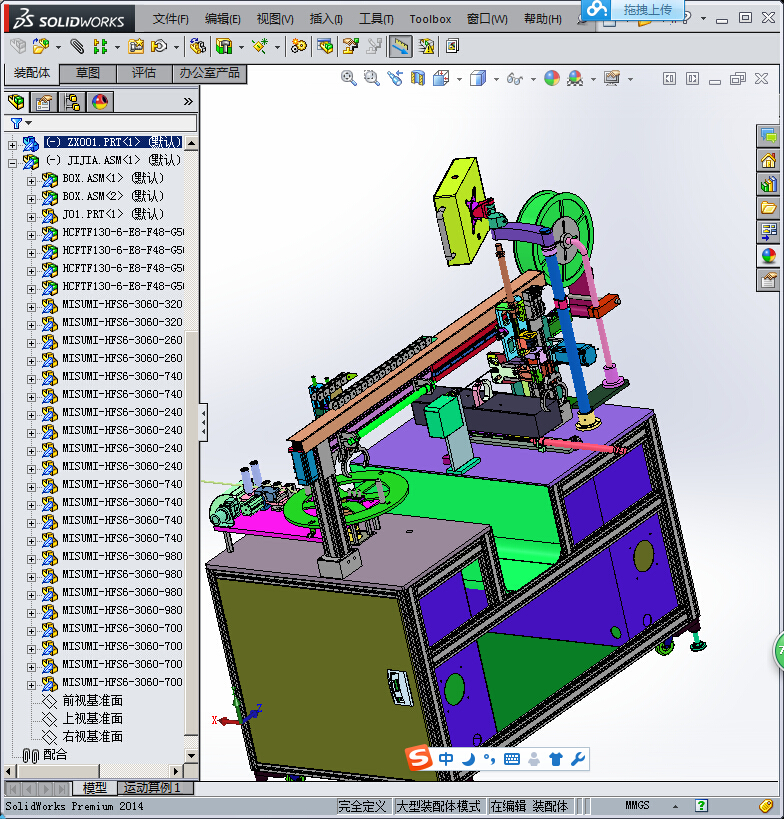Expand FeatureManager tabs double chevron
The height and width of the screenshot is (819, 784).
[x=189, y=101]
